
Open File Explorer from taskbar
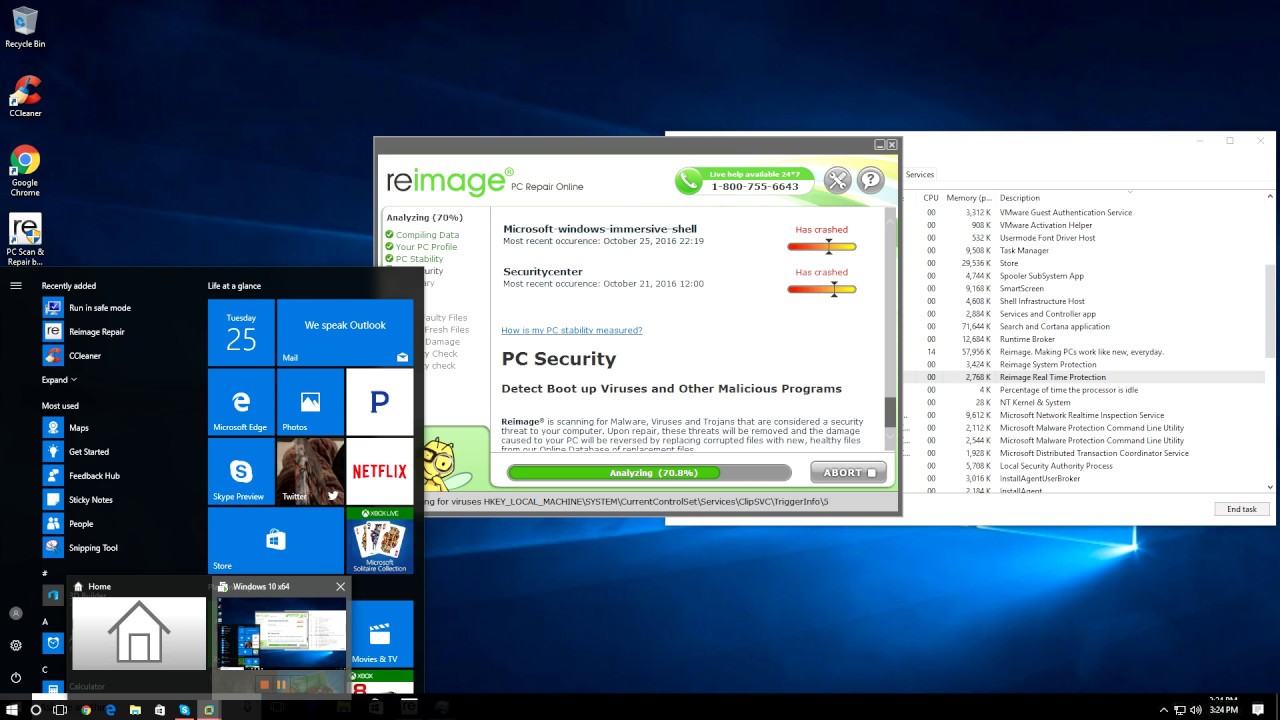pyautogui.click(x=135, y=709)
